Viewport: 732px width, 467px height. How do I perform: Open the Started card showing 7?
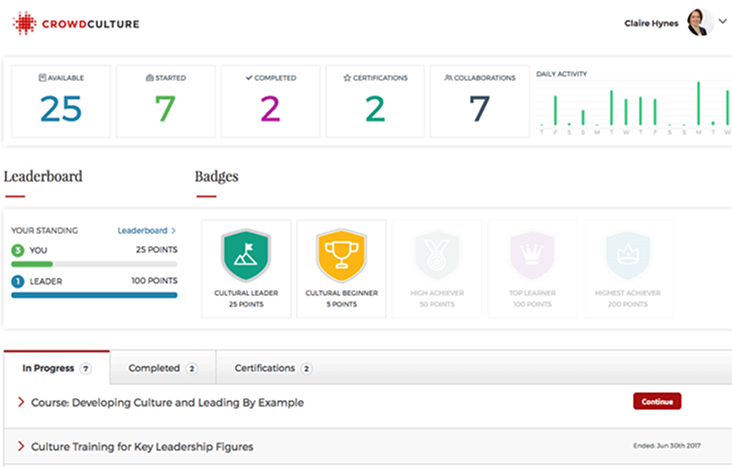click(x=166, y=101)
